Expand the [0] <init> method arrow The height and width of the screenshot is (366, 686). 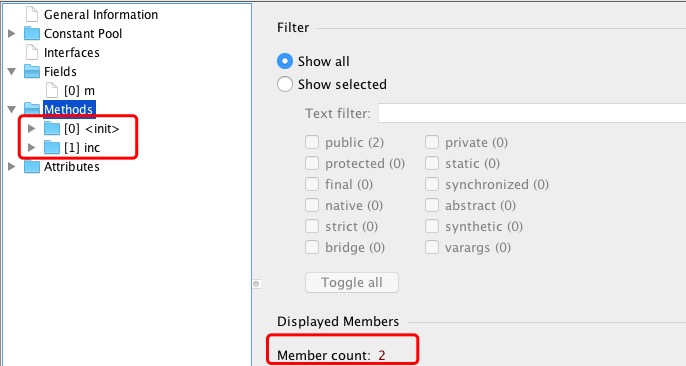pos(32,129)
